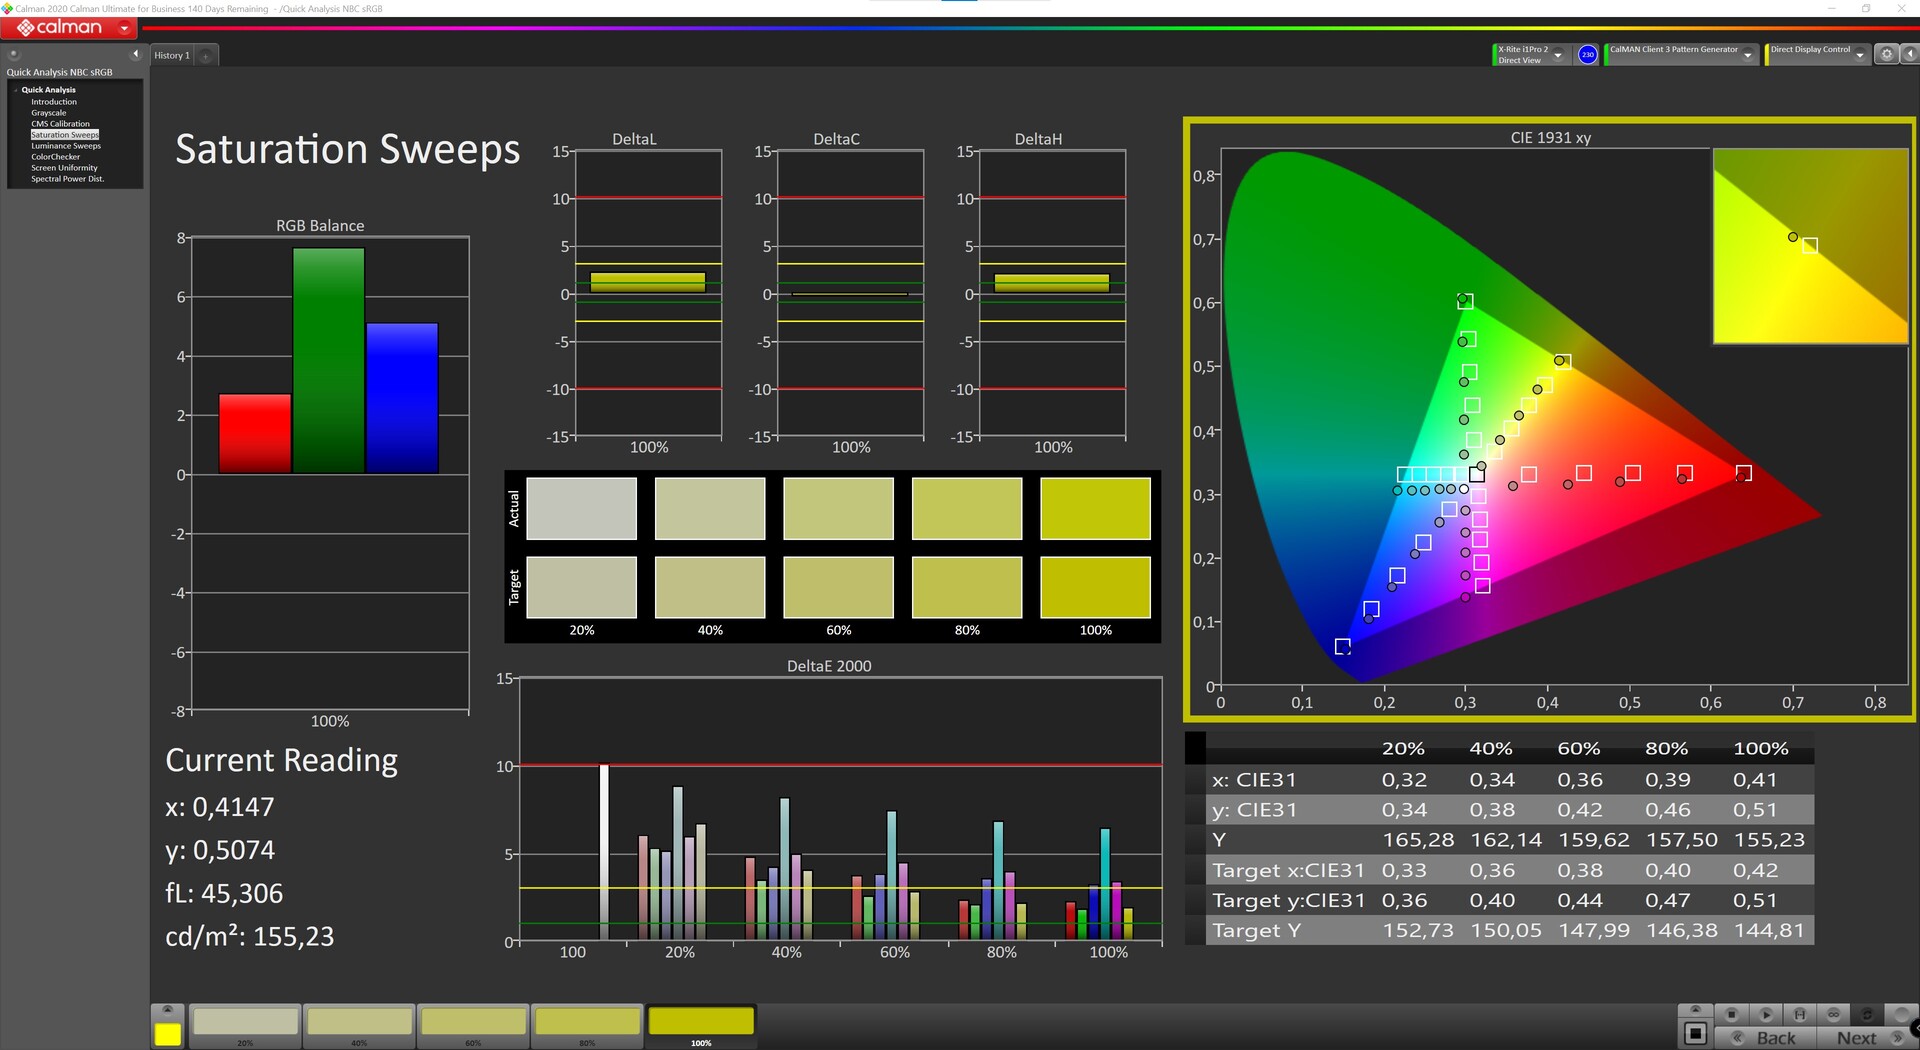Expand the up-arrow above yellow swatch

click(168, 1010)
